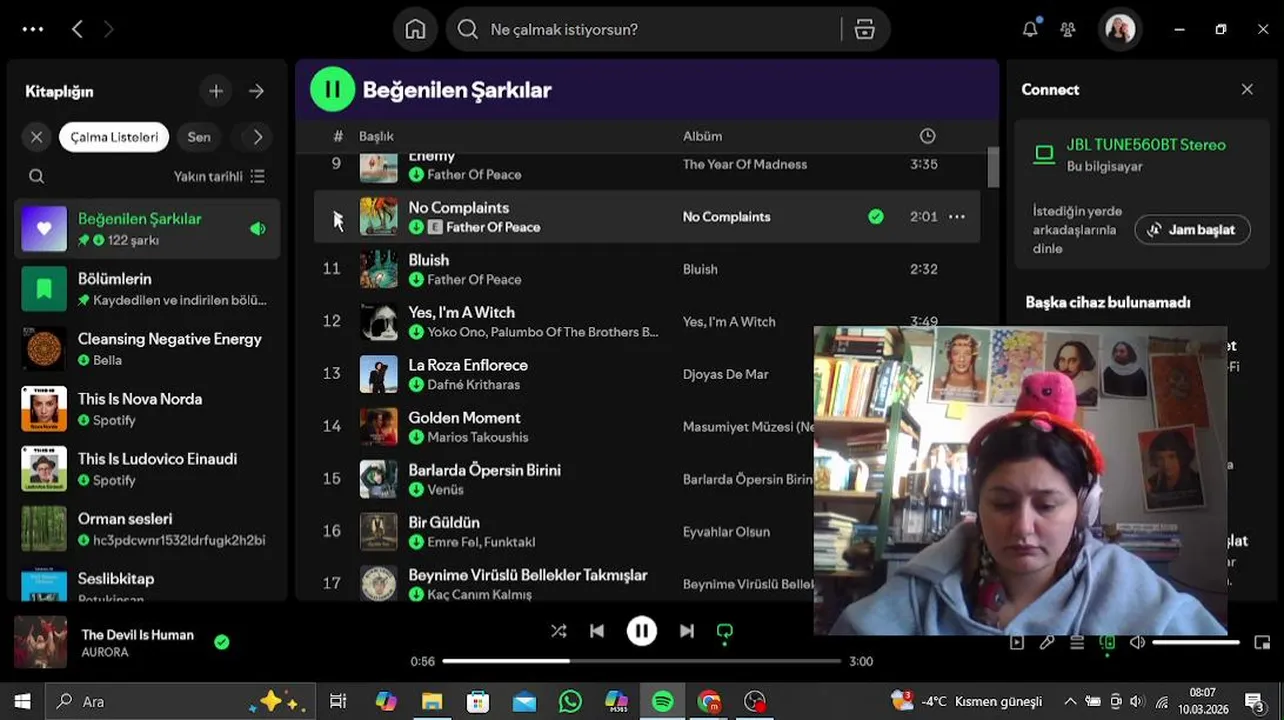Toggle saved check for The Devil Is Human
1284x720 pixels.
(222, 642)
